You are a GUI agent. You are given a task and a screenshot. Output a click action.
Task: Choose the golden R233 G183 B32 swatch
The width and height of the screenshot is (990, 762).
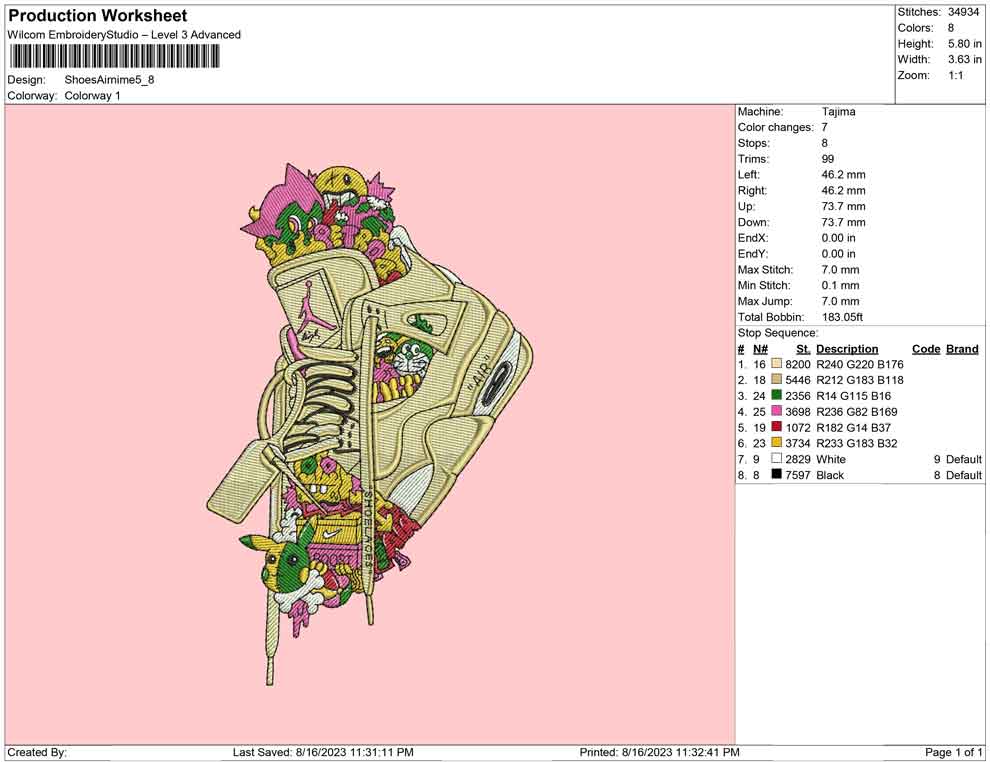click(x=777, y=443)
